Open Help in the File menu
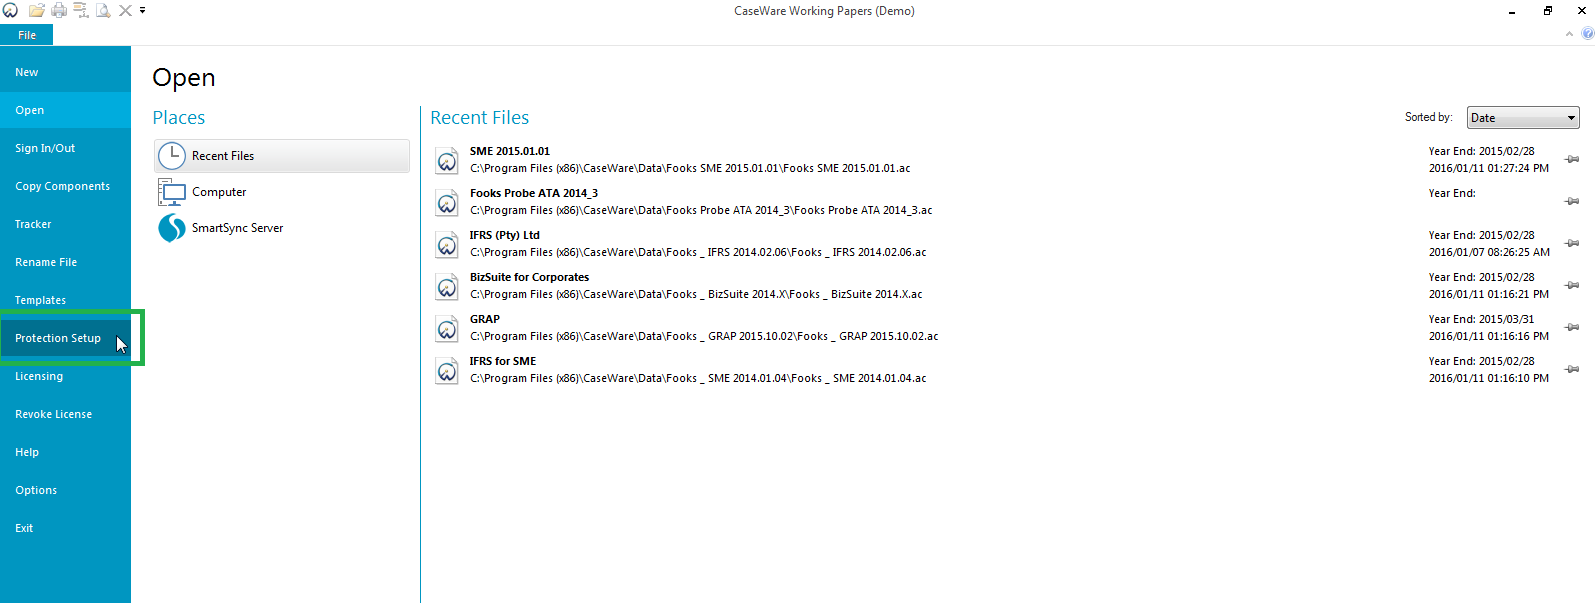This screenshot has height=603, width=1595. (65, 452)
